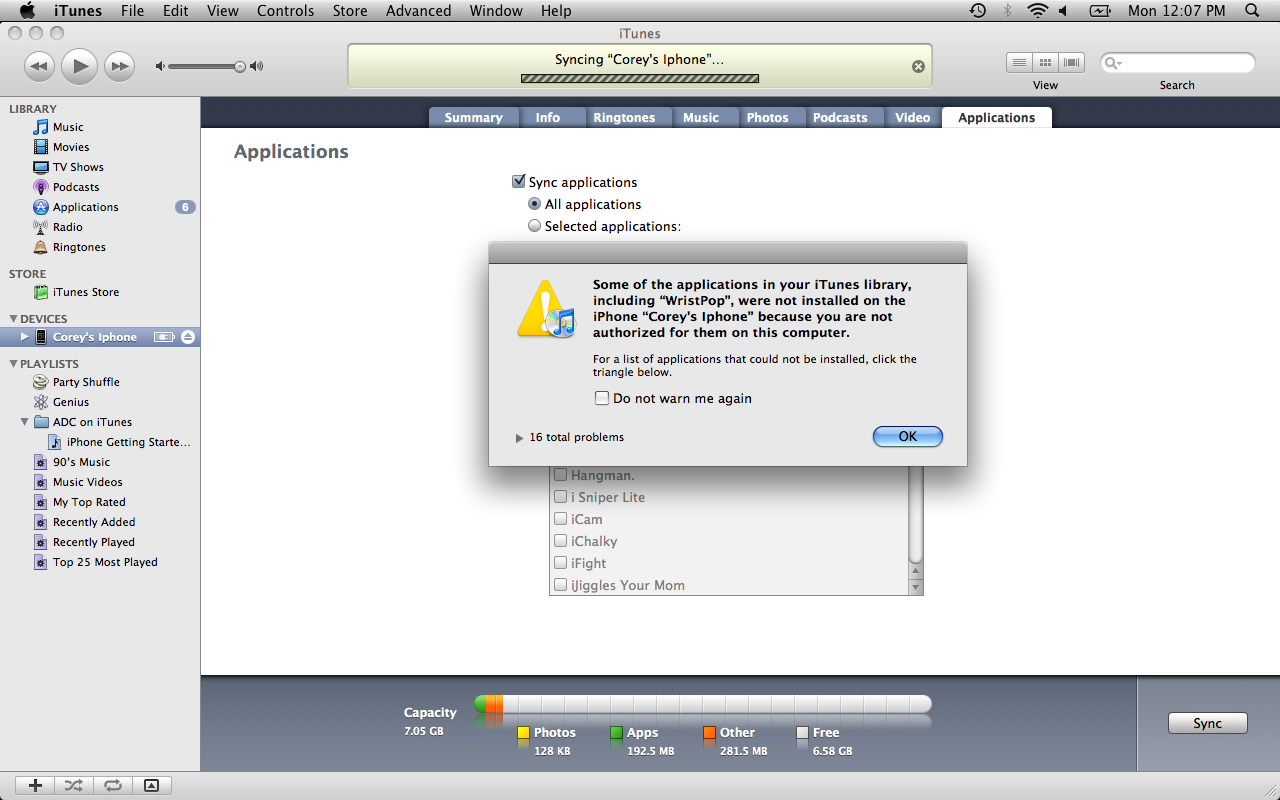Open Applications library in sidebar
Screen dimensions: 1280x800
point(85,207)
